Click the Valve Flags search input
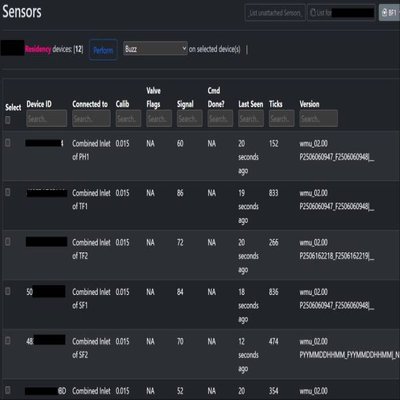Image resolution: width=400 pixels, height=400 pixels. [159, 118]
